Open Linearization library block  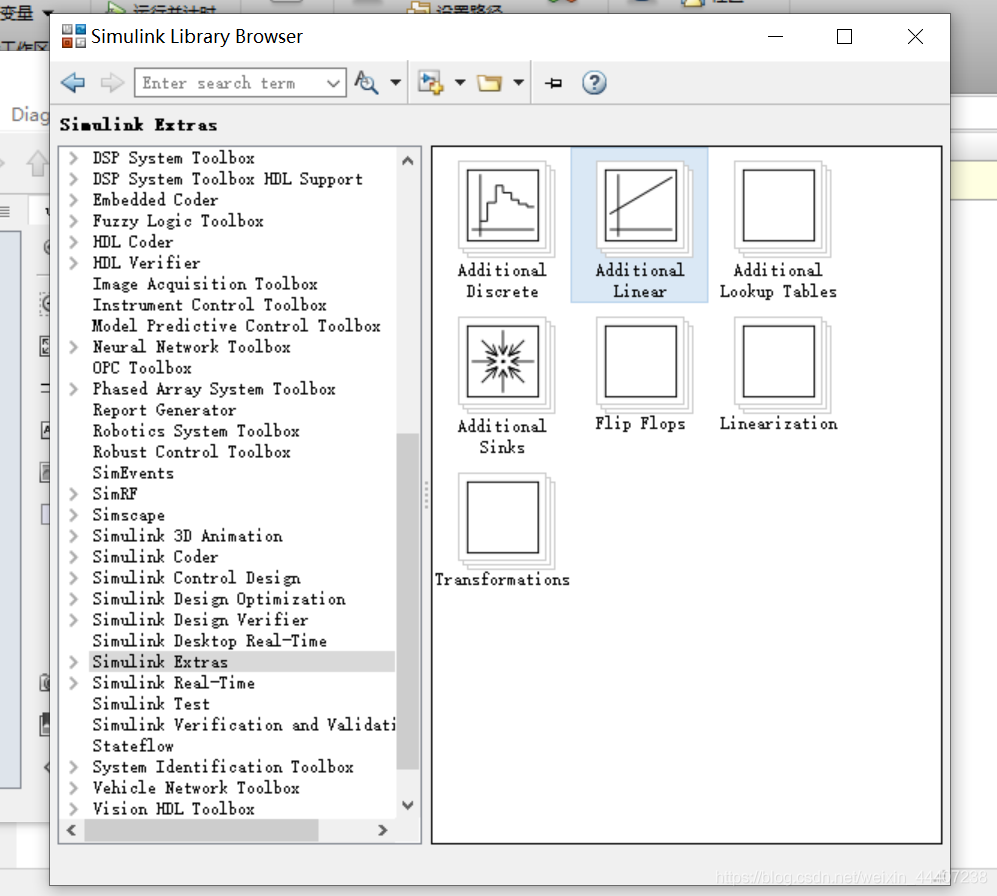pyautogui.click(x=778, y=375)
